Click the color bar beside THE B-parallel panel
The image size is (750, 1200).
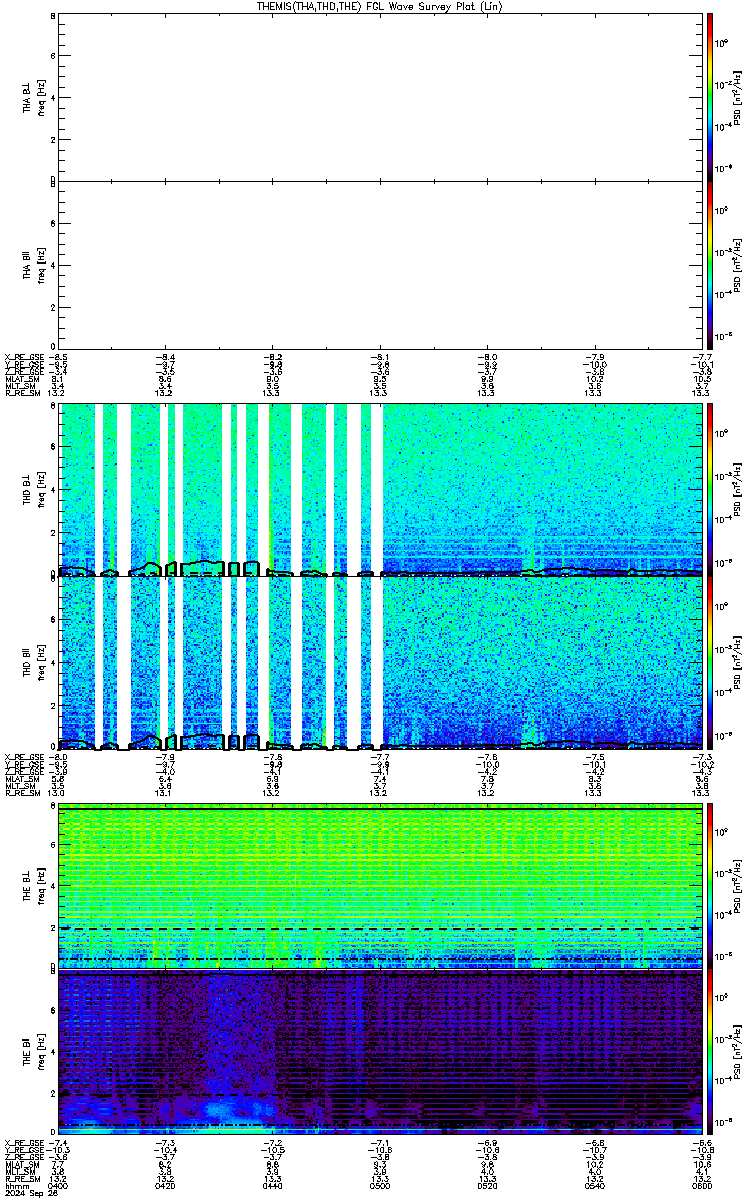click(x=710, y=1052)
